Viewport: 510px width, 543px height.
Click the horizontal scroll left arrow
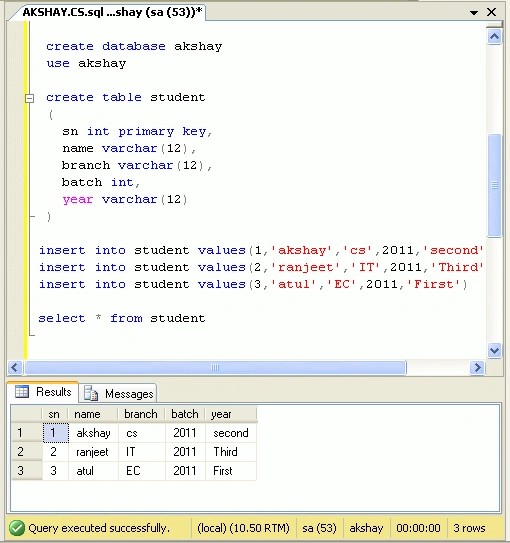pyautogui.click(x=15, y=367)
